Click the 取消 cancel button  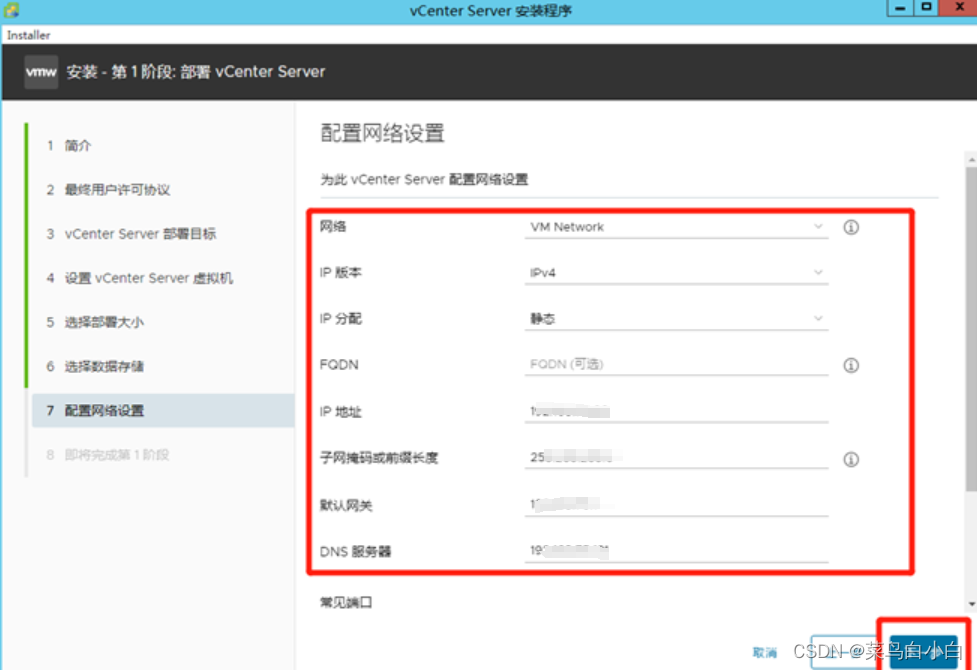[x=765, y=653]
